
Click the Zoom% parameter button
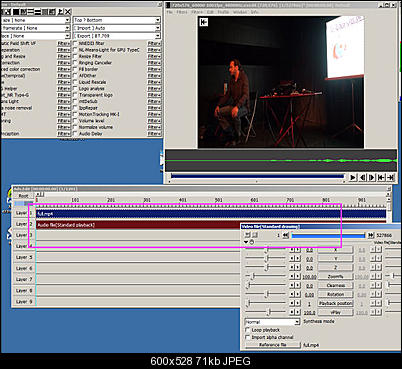(x=335, y=276)
